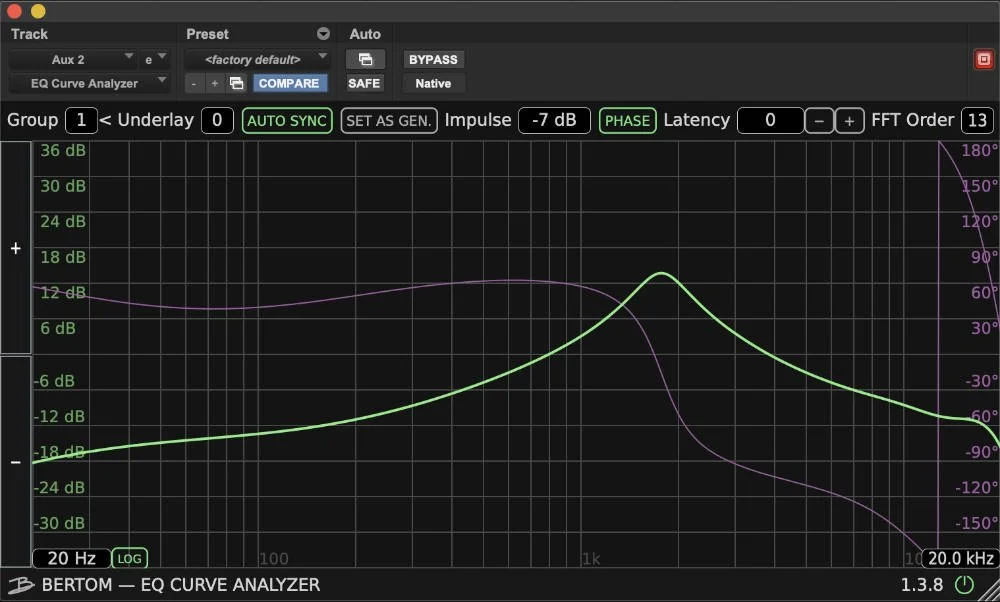Click the minus icon below the dB scale
Screen dimensions: 1000x602
point(15,462)
